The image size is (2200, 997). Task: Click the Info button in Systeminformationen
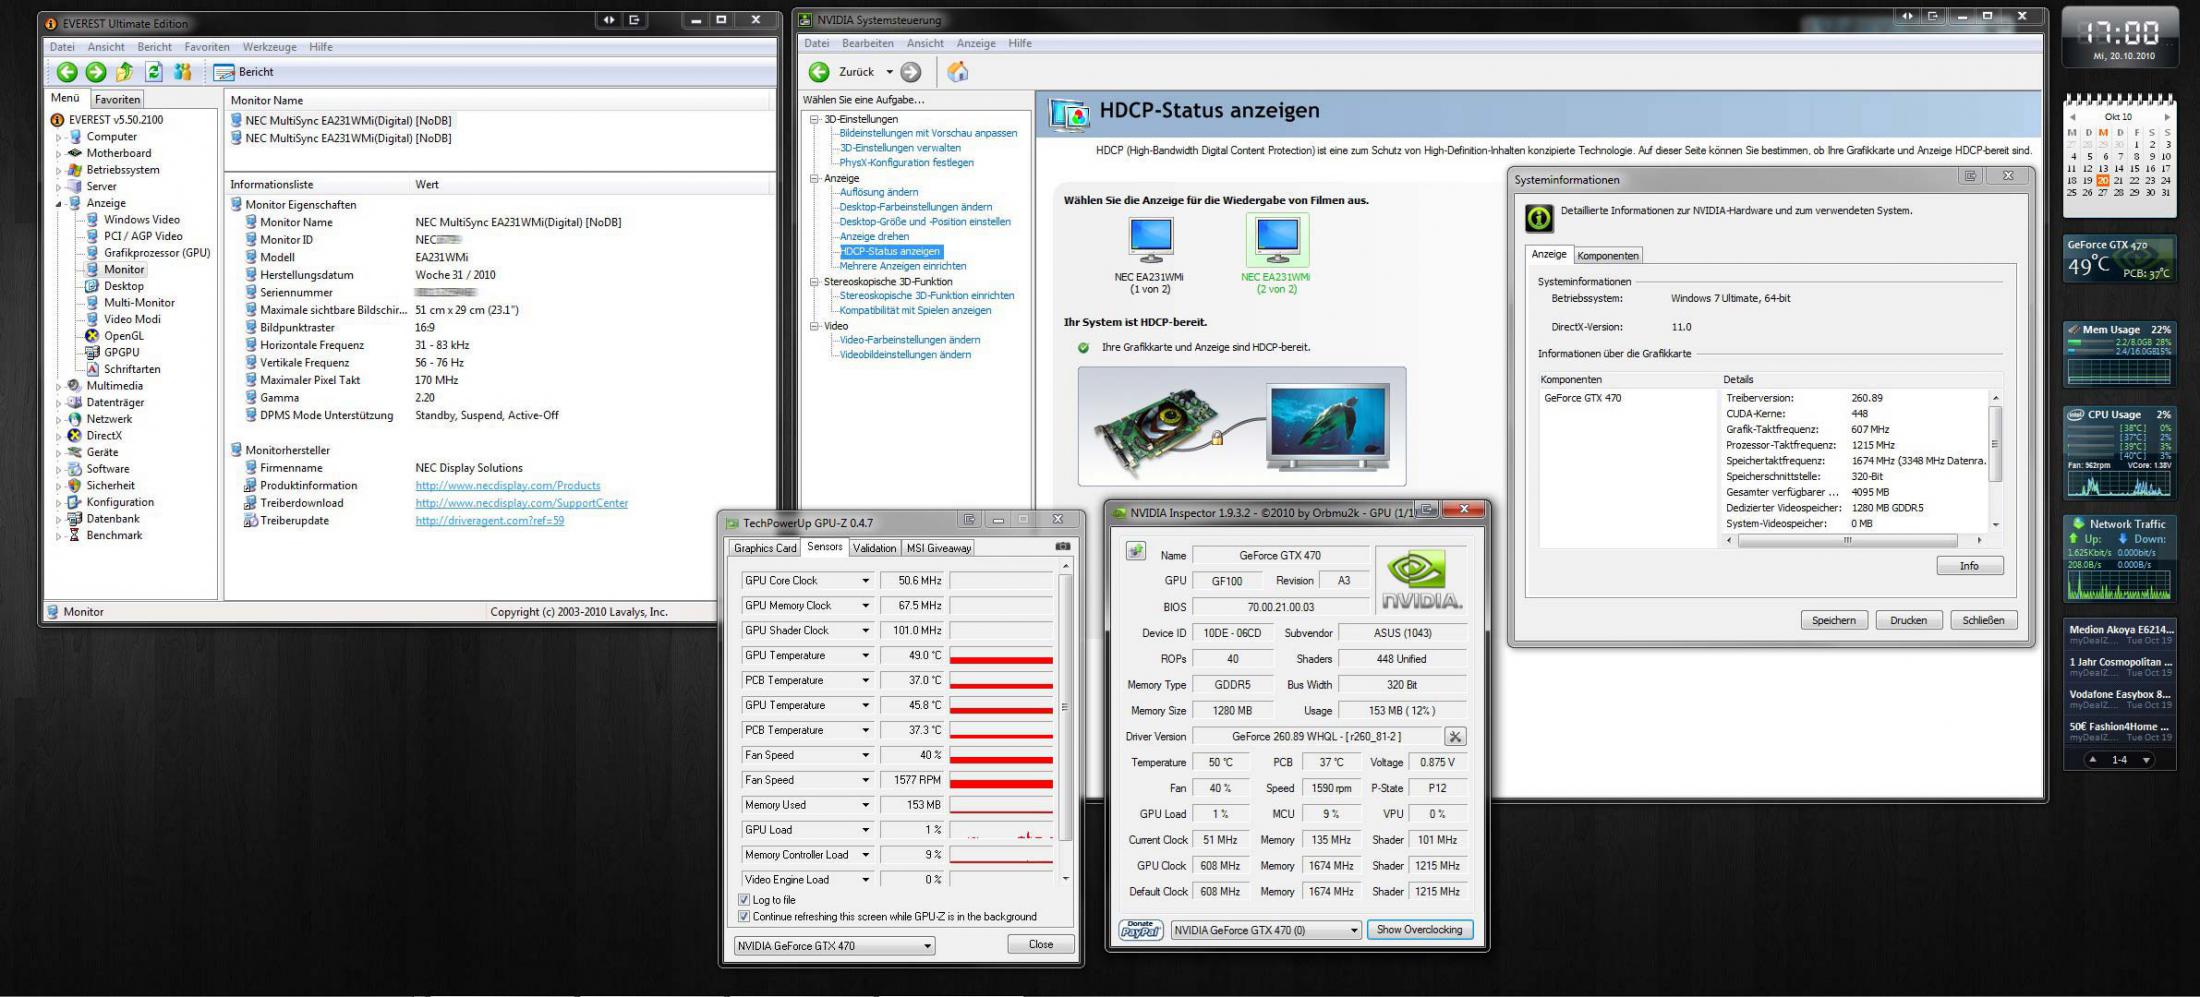point(1970,566)
